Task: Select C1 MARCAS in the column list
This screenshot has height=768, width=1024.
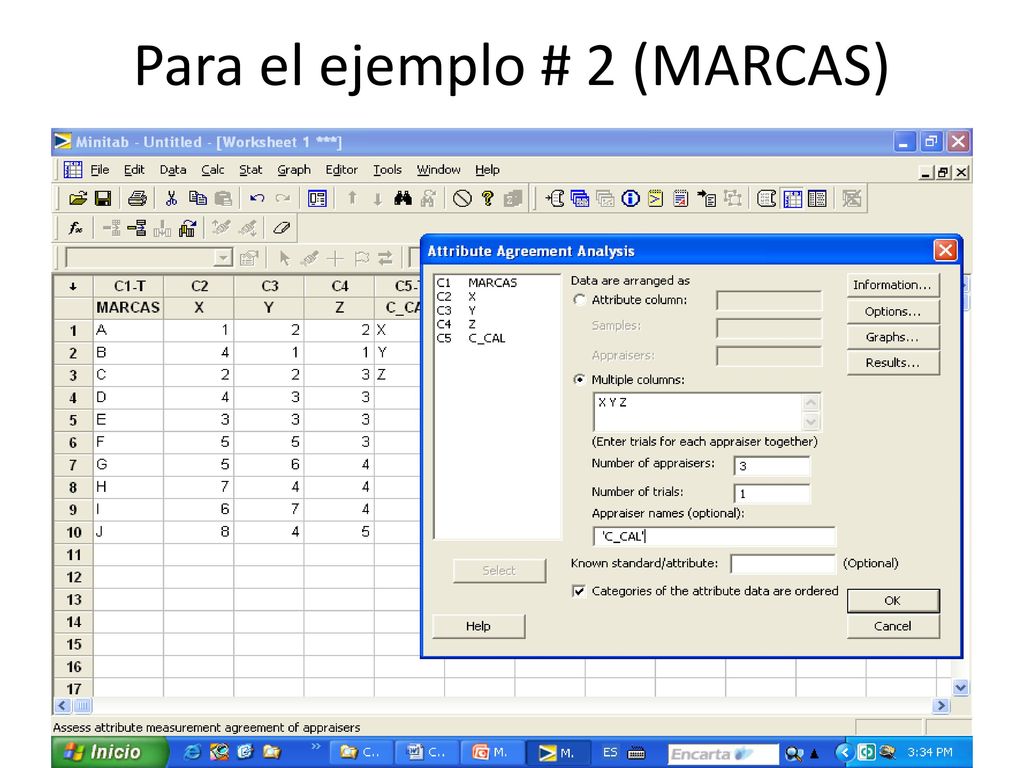Action: (x=477, y=283)
